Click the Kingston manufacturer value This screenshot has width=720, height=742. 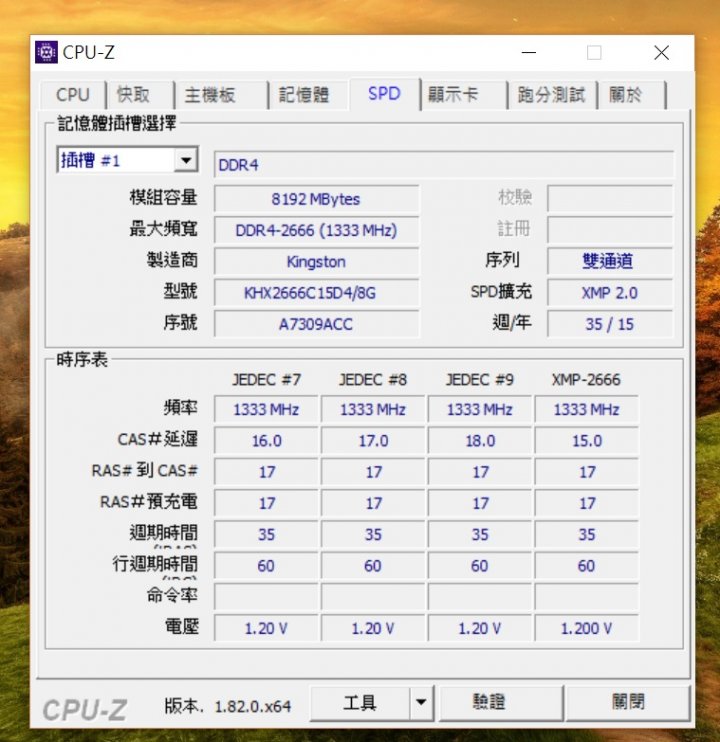[316, 262]
